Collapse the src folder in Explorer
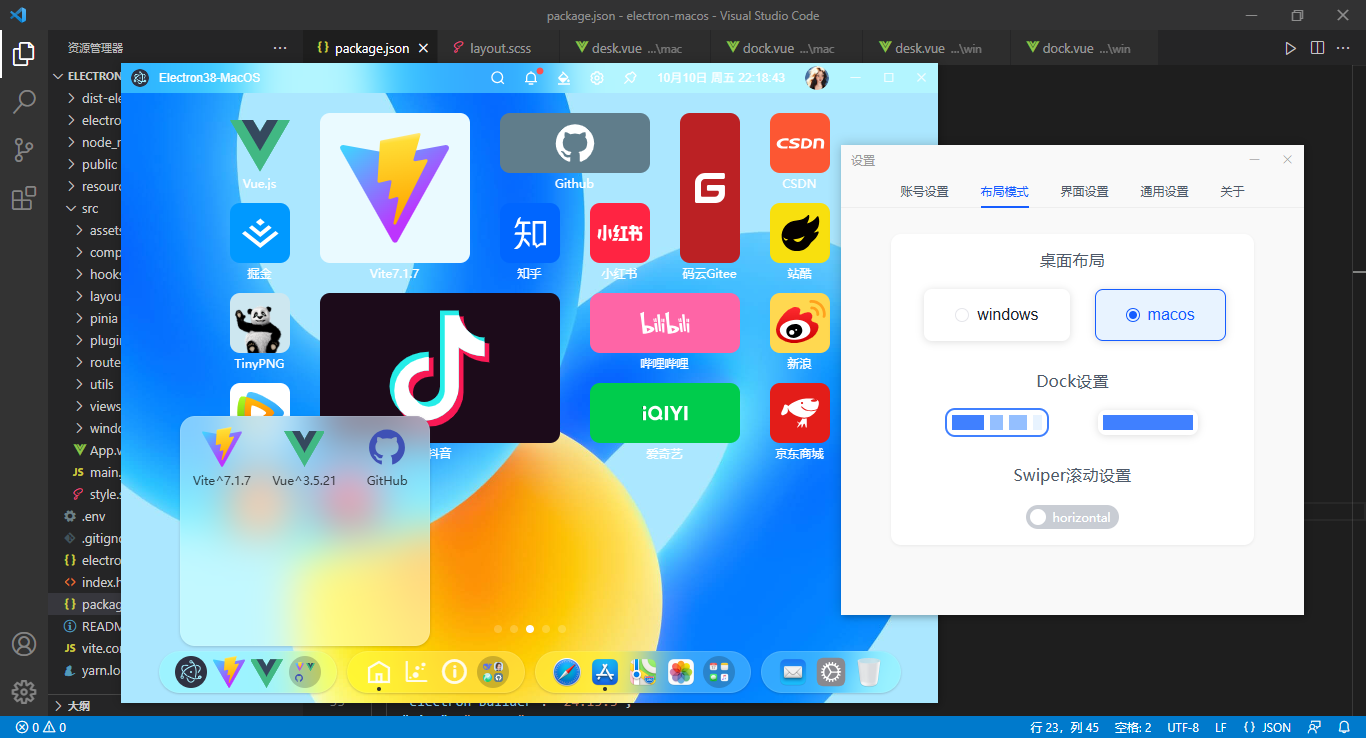1366x738 pixels. point(88,208)
